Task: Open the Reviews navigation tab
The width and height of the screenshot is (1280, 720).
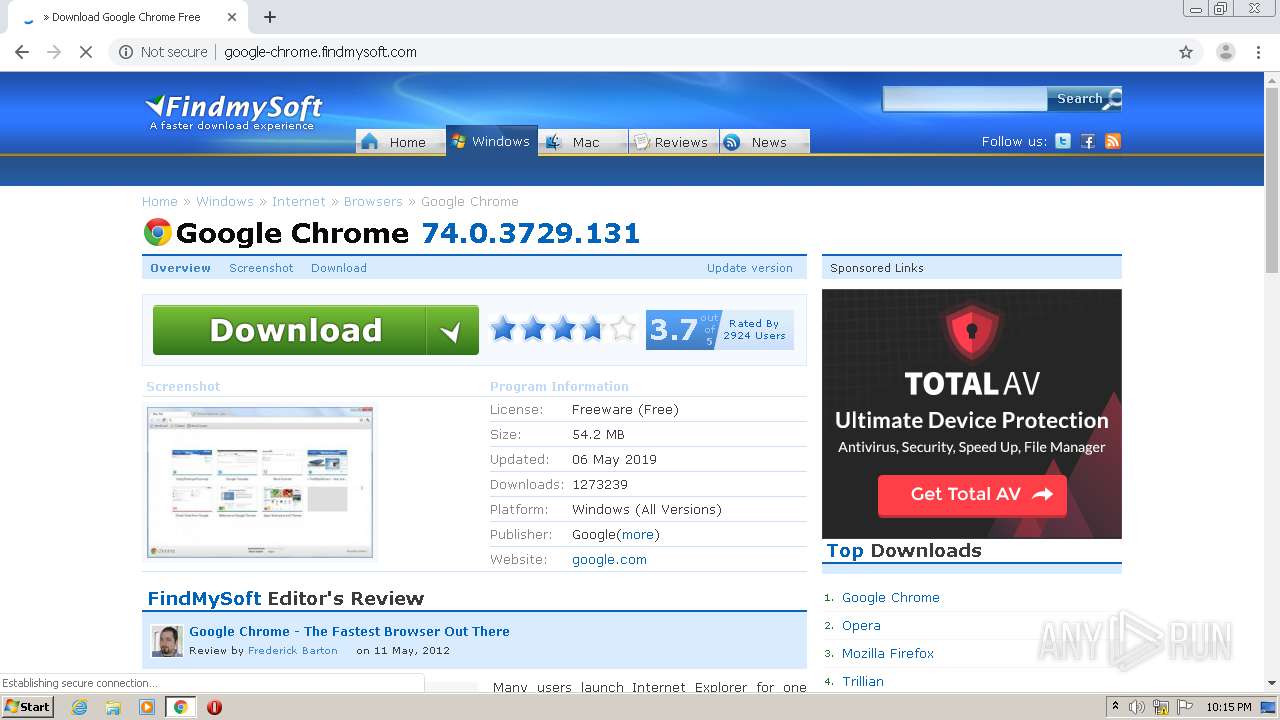Action: (673, 142)
